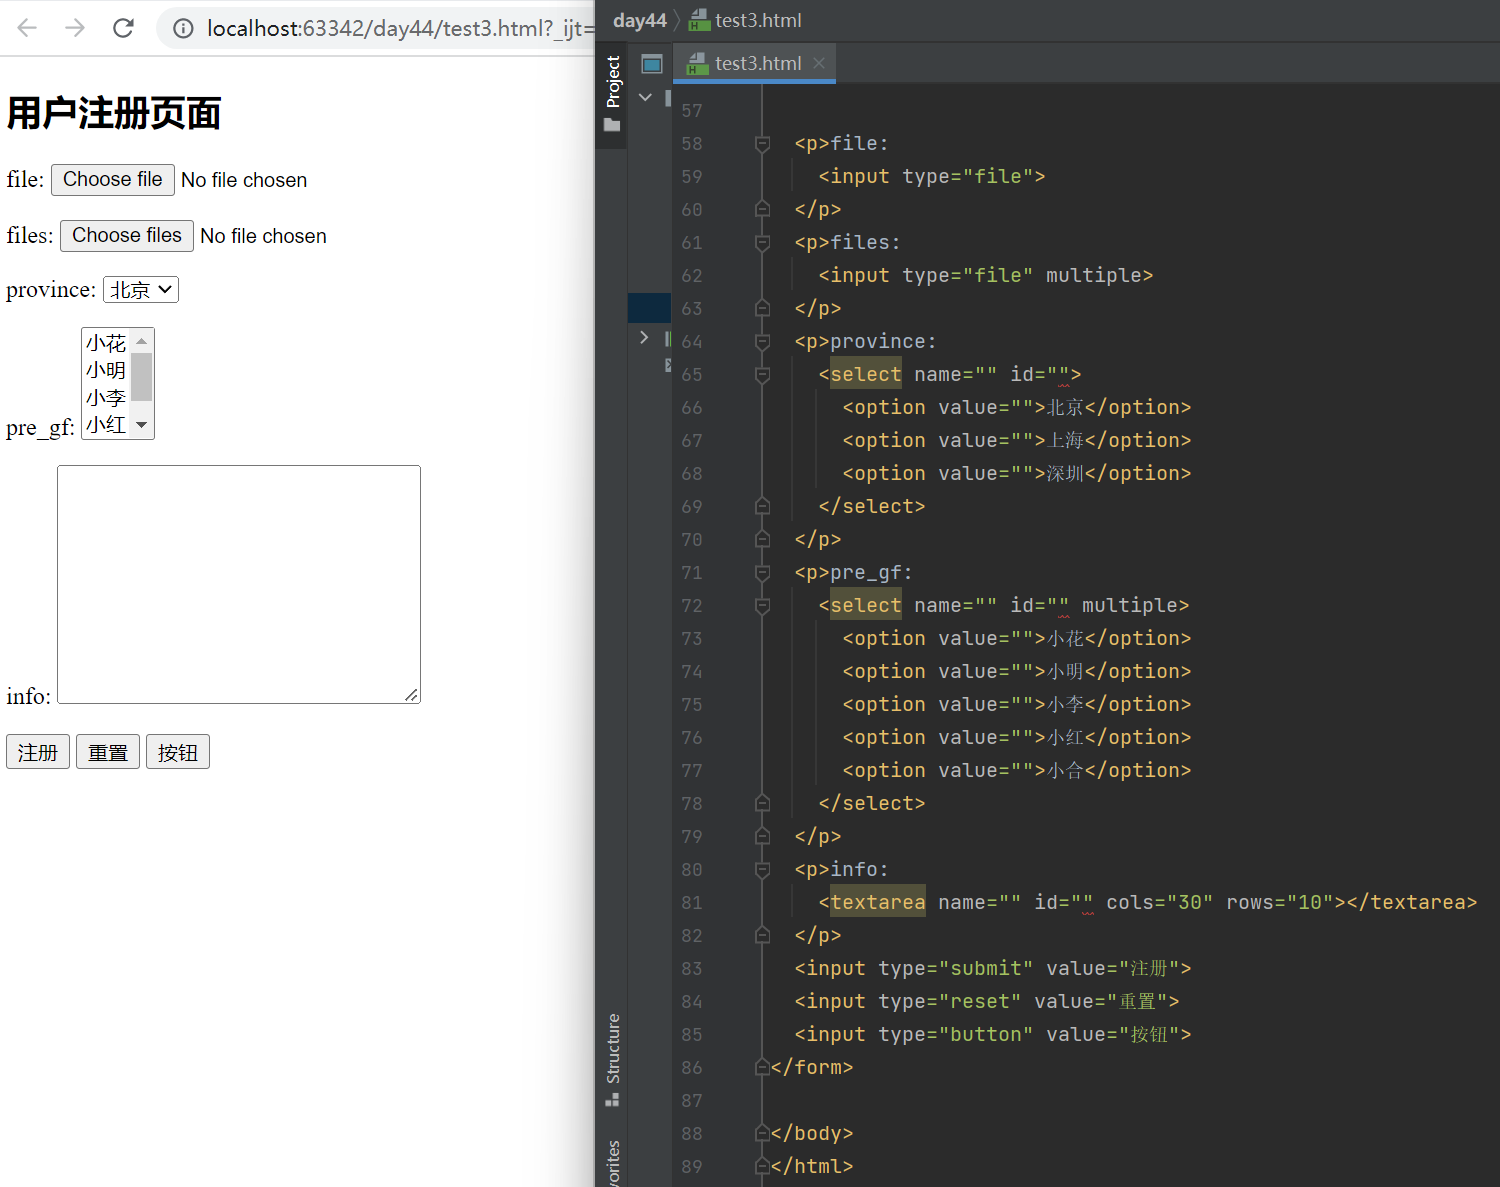Click the 按钮 button

click(x=178, y=752)
